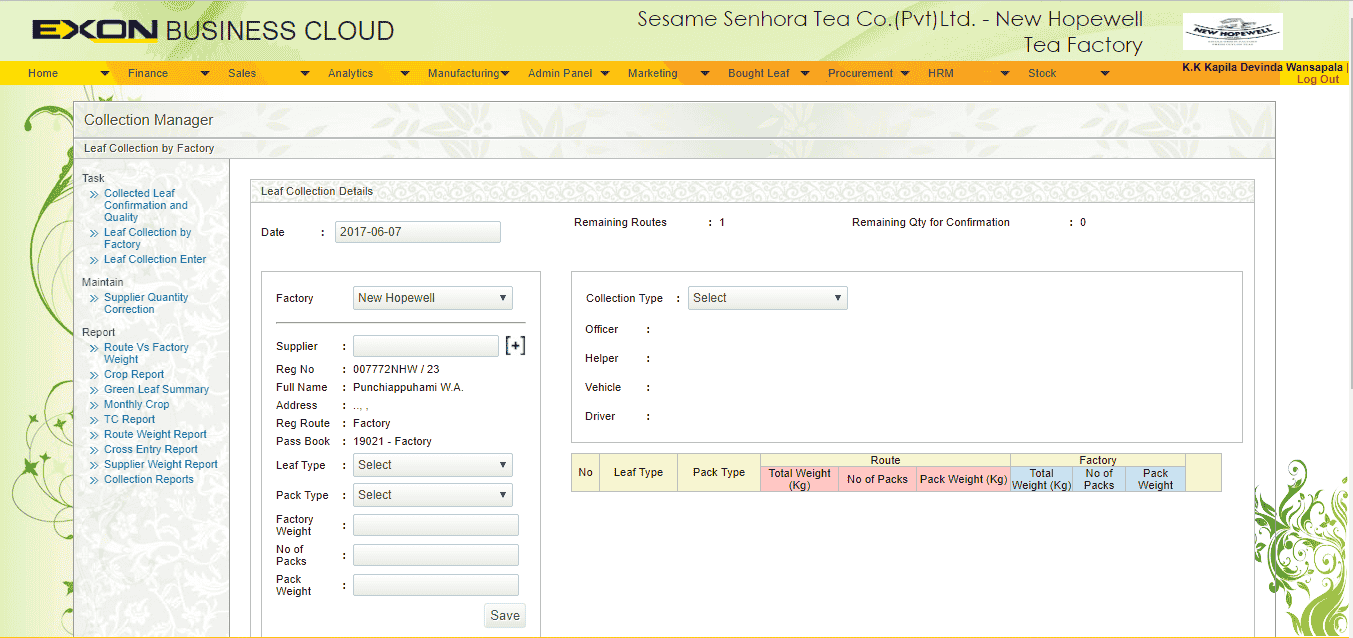
Task: Click the EXON Business Cloud logo
Action: [x=213, y=31]
